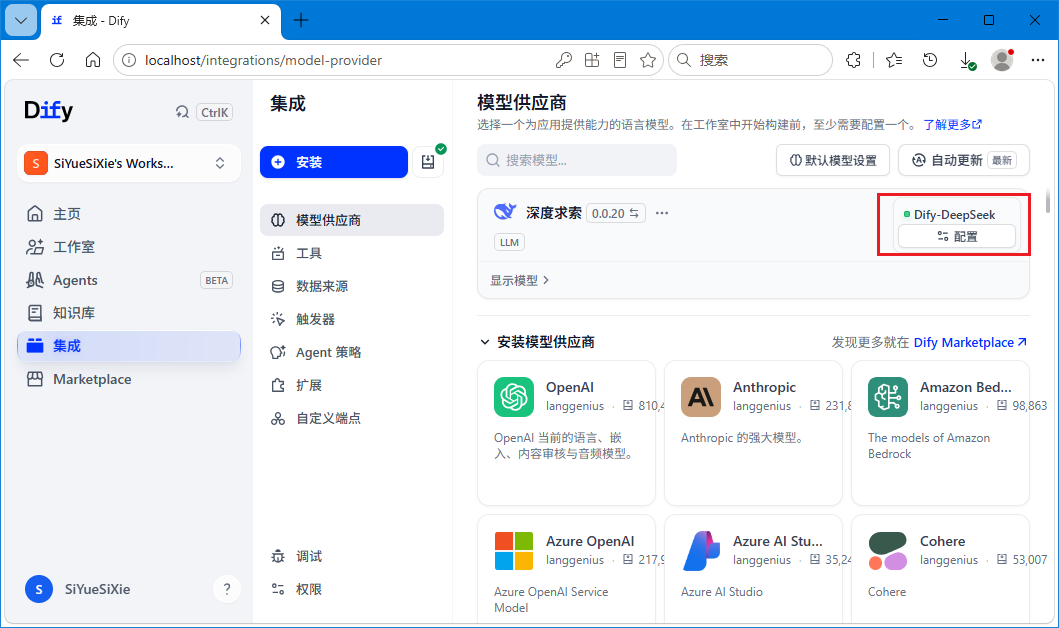Click the LLM tag under 深度求索
The image size is (1059, 628).
point(509,242)
